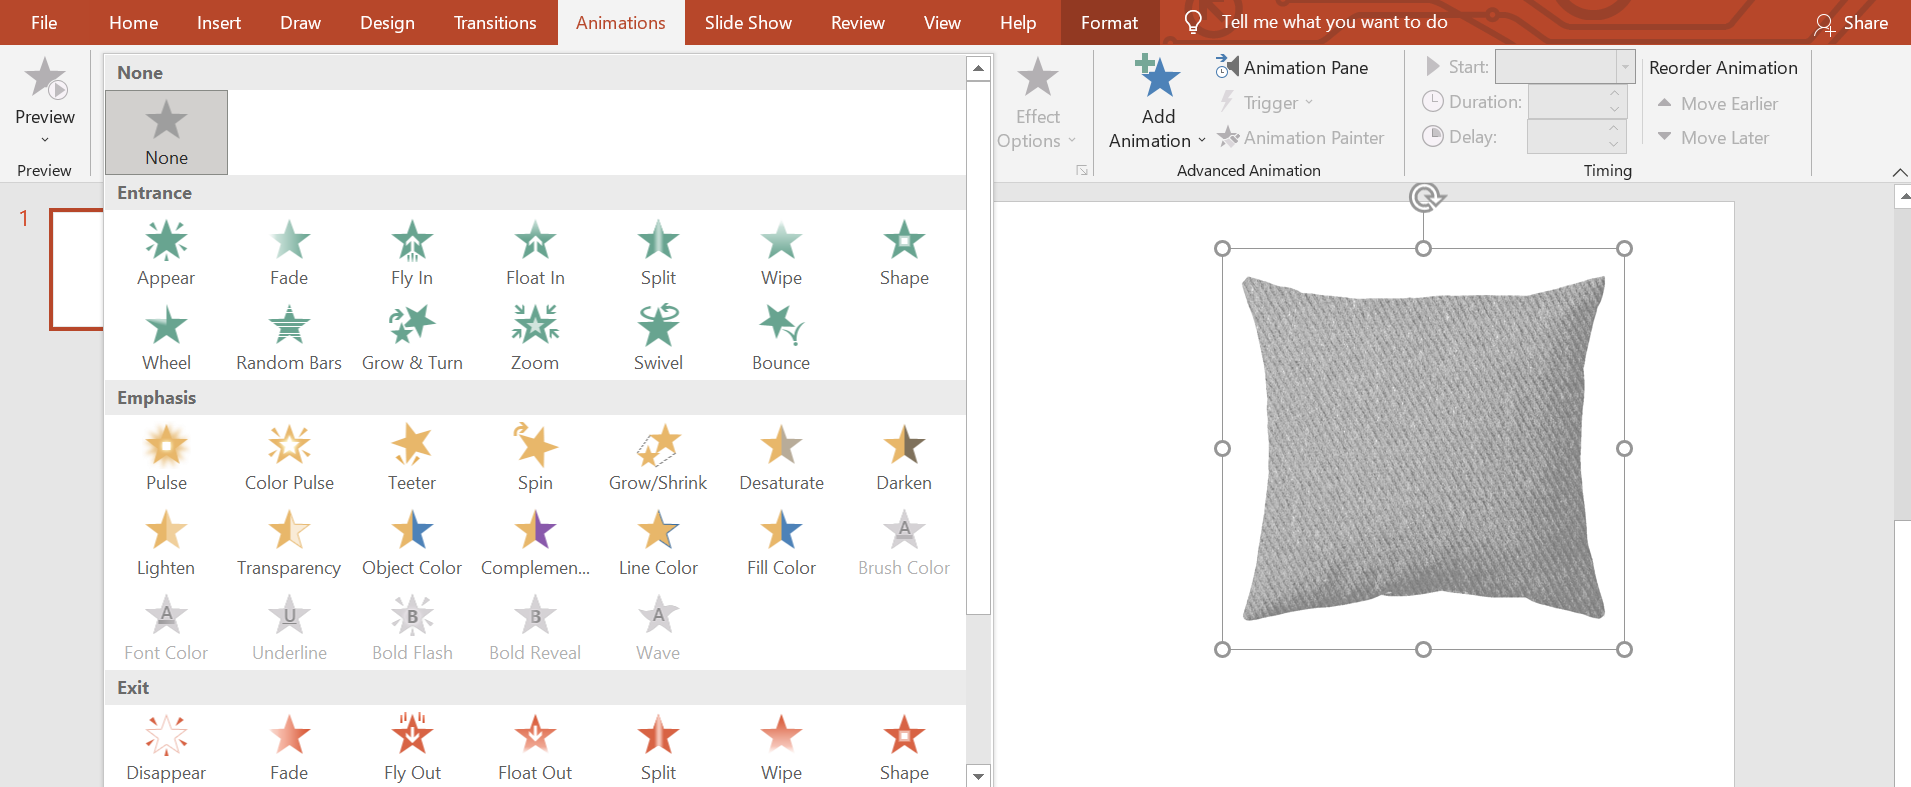Open the Trigger dropdown
This screenshot has width=1911, height=787.
[x=1265, y=102]
